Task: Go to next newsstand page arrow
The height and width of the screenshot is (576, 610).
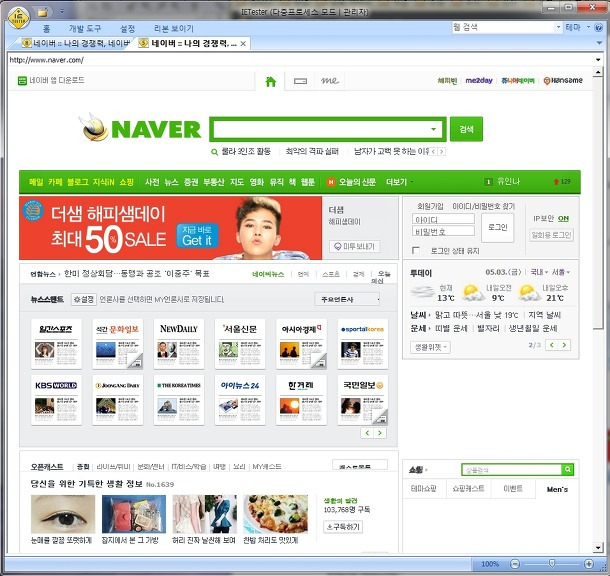Action: coord(380,433)
